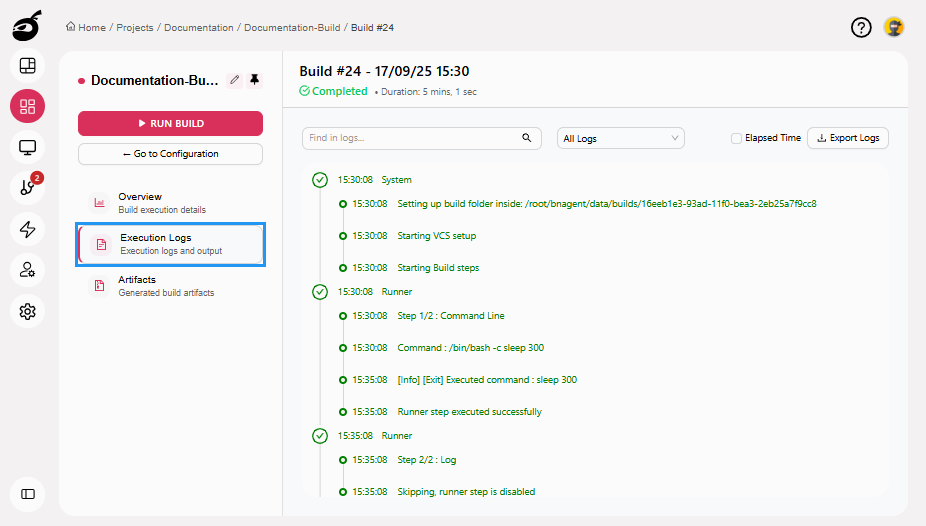Go to Documentation-Build in breadcrumb
The image size is (926, 526).
coord(292,27)
